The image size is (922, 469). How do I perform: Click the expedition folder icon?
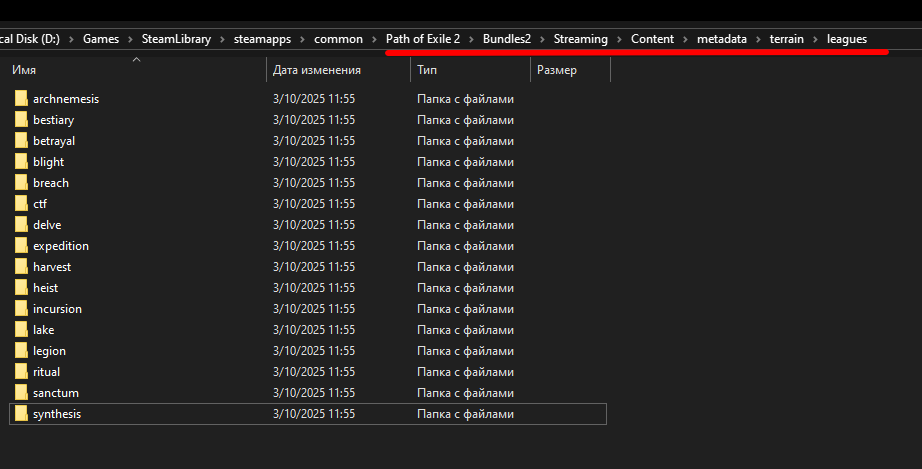[x=21, y=246]
